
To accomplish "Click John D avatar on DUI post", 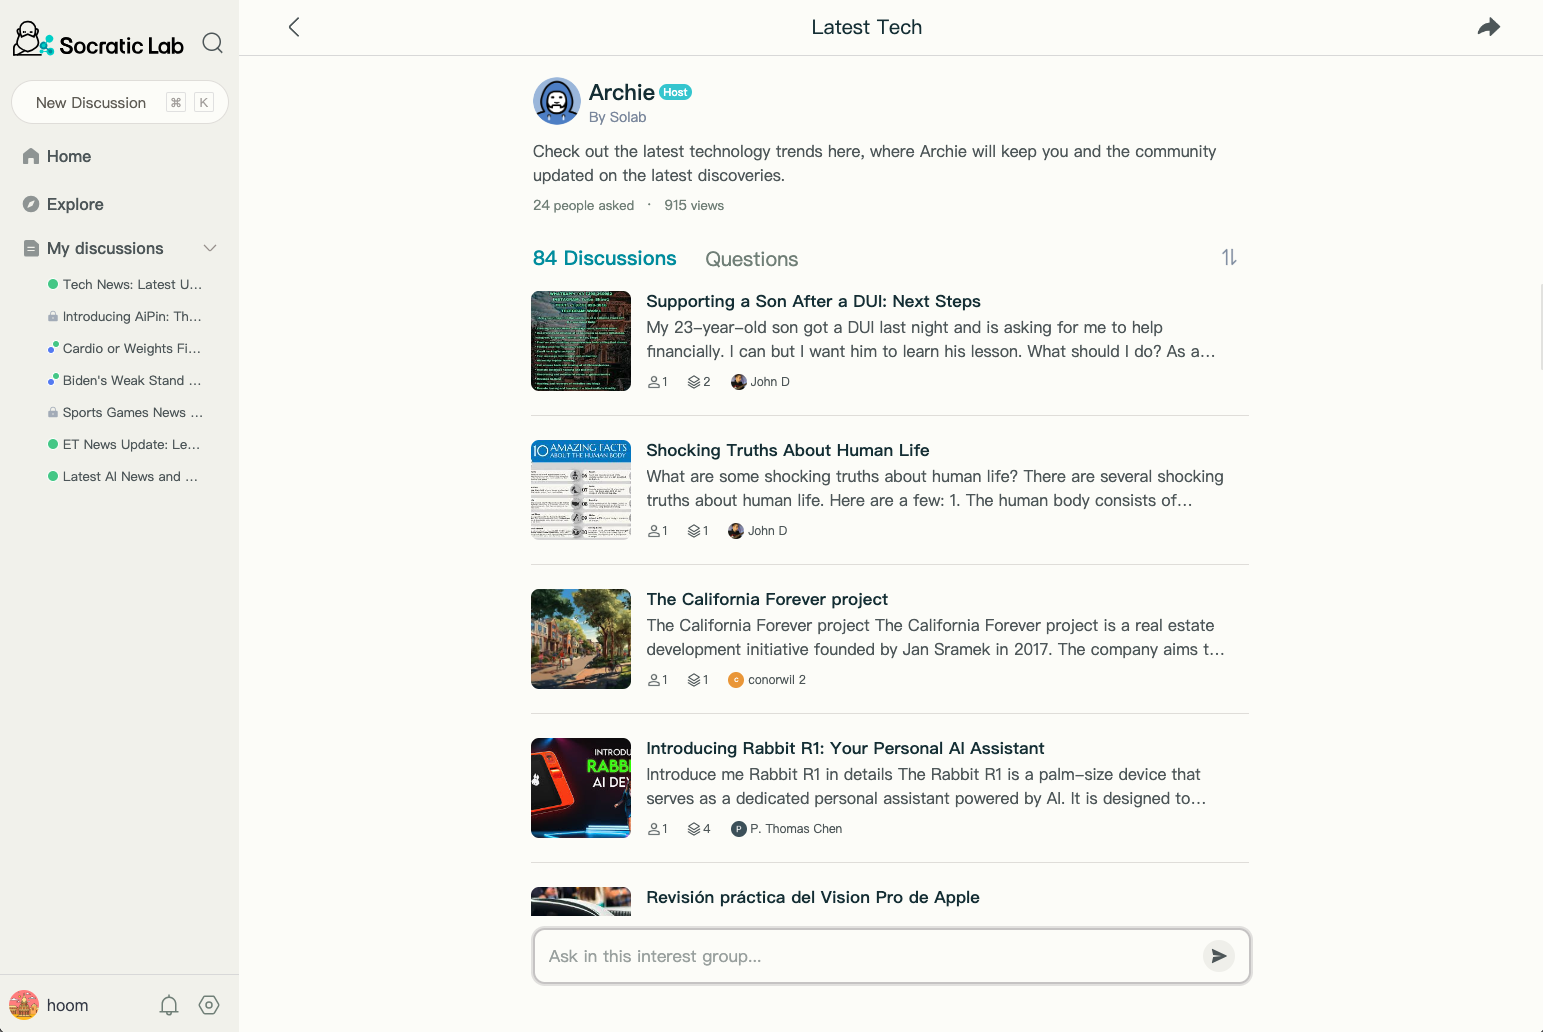I will tap(739, 382).
